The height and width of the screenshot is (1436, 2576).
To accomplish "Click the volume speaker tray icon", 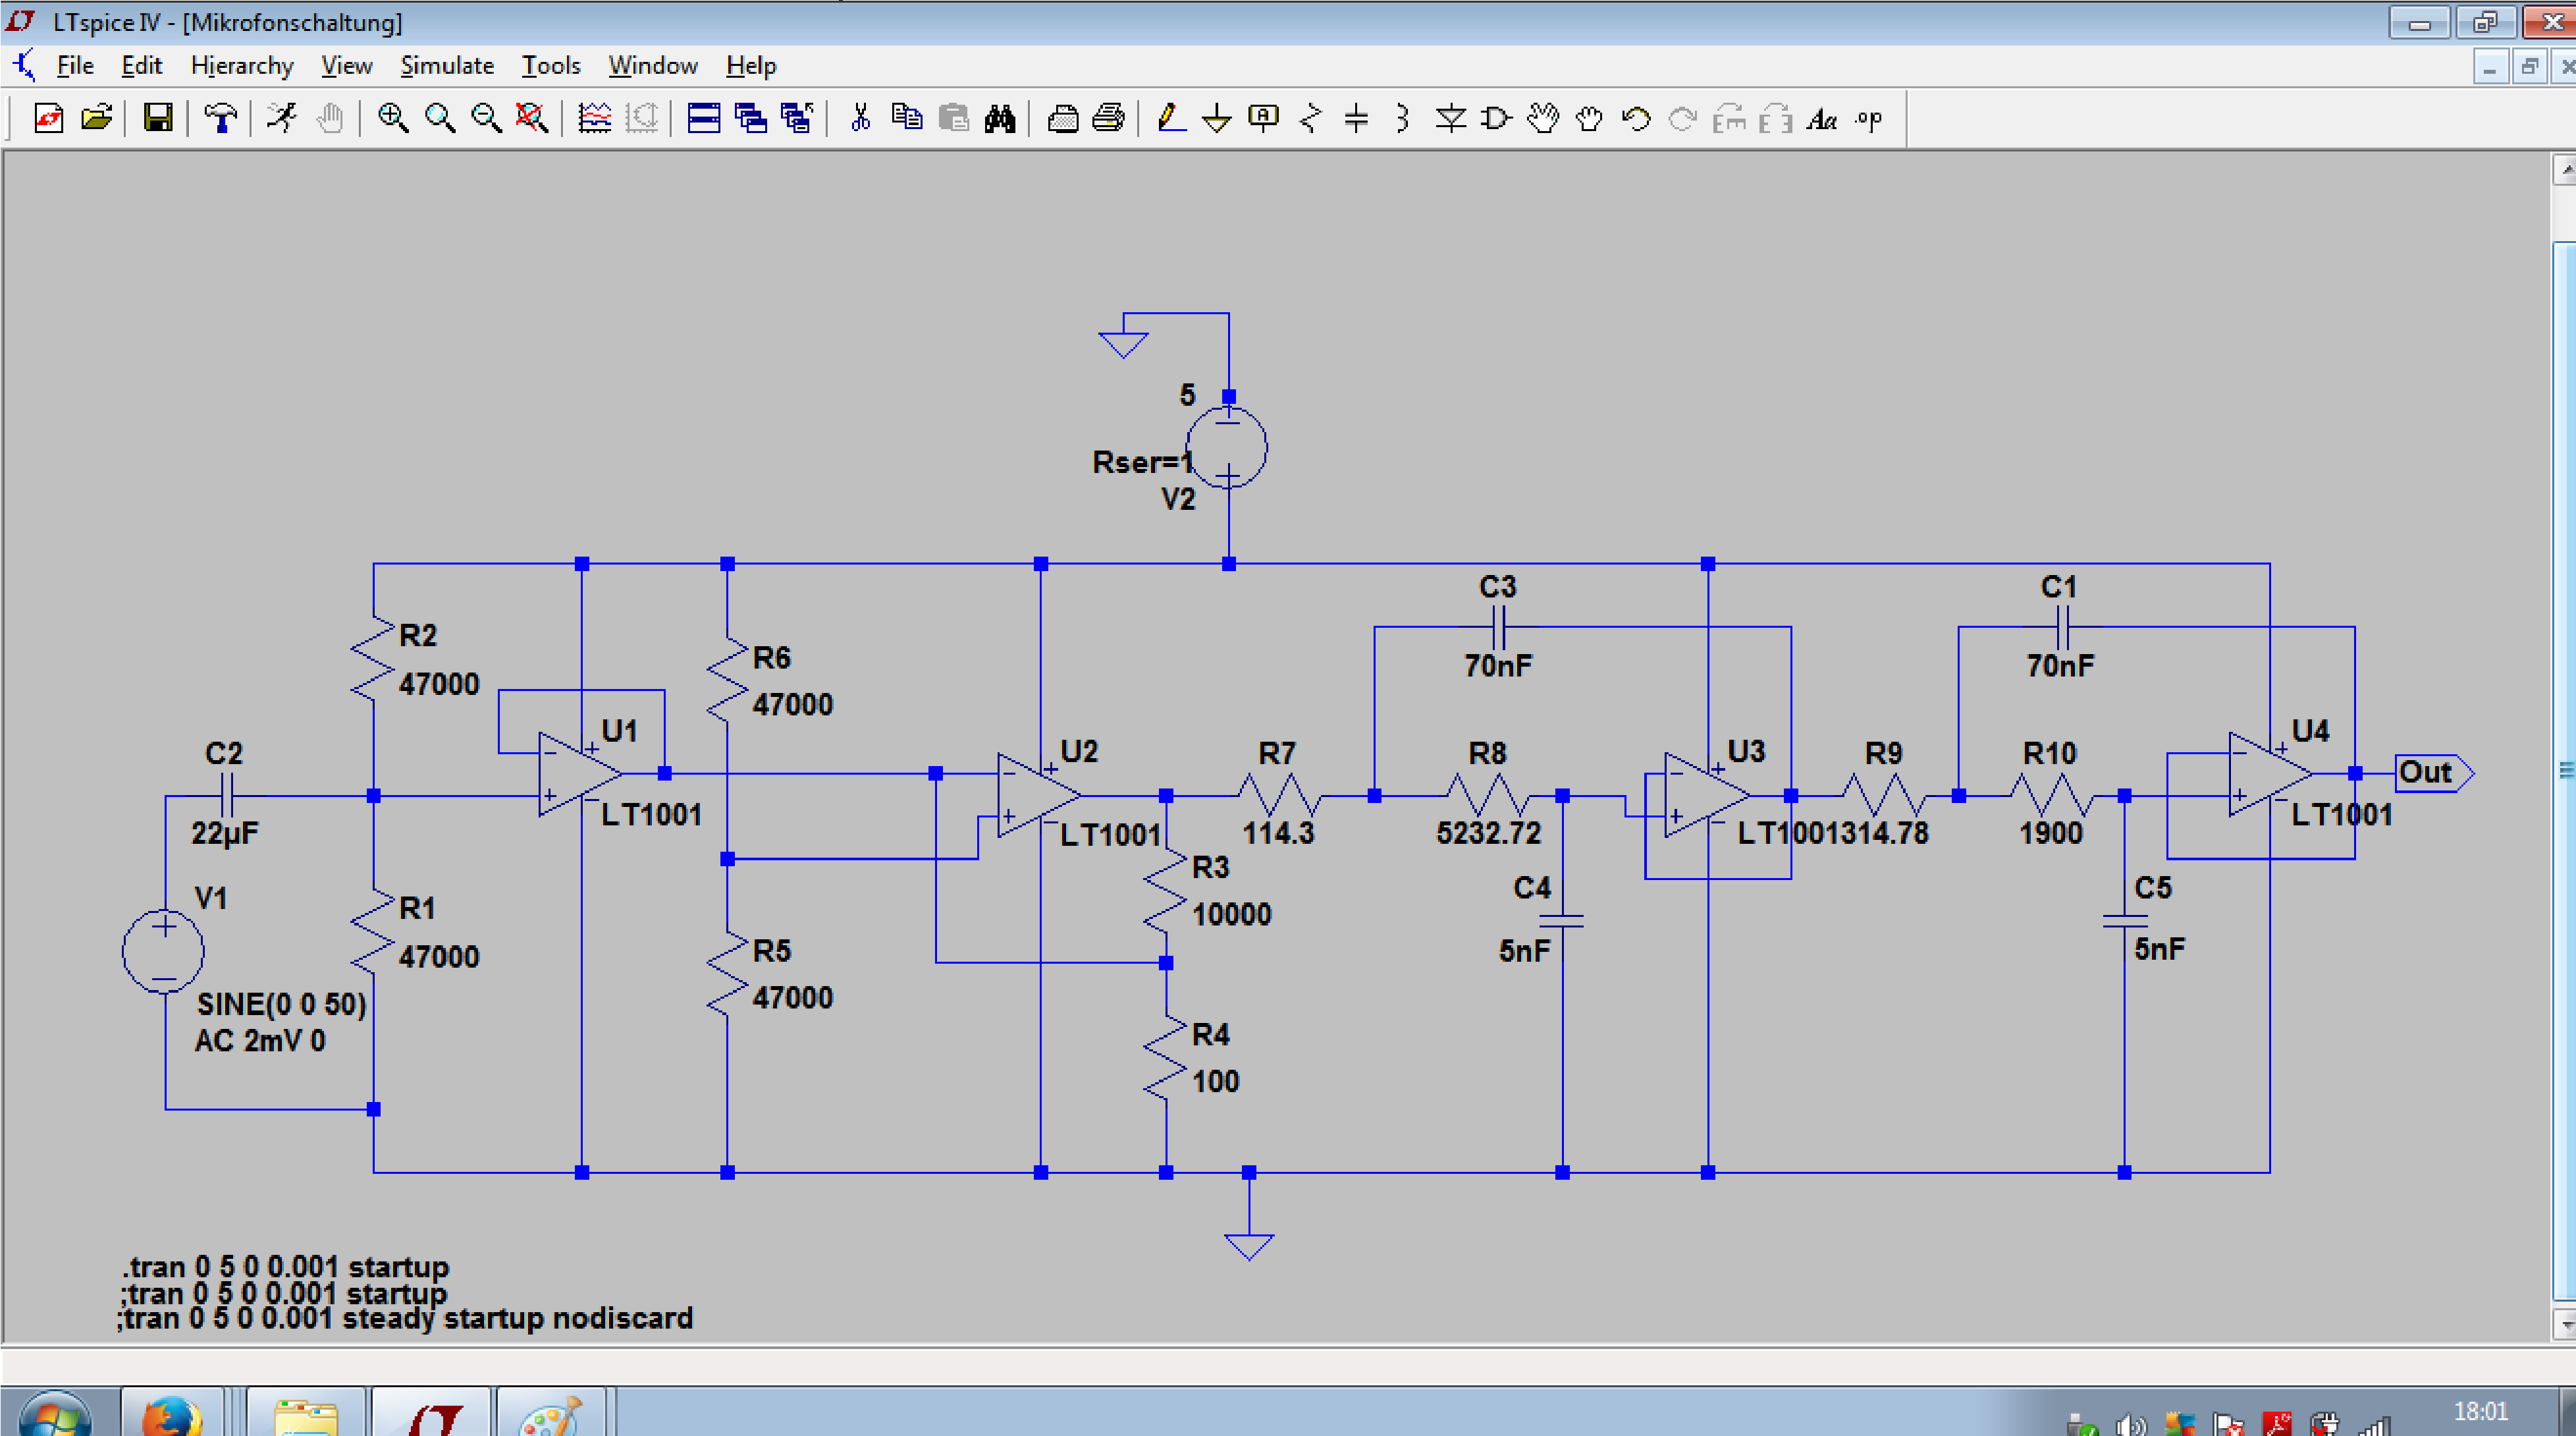I will 2131,1425.
